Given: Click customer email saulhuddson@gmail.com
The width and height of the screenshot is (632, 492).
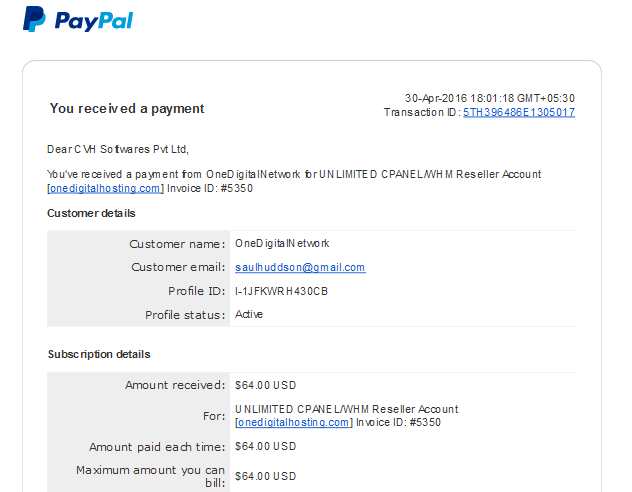Looking at the screenshot, I should tap(300, 268).
